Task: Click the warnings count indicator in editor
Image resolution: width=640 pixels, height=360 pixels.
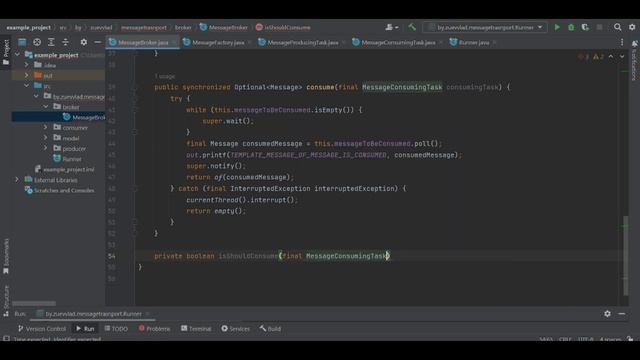Action: click(x=598, y=57)
